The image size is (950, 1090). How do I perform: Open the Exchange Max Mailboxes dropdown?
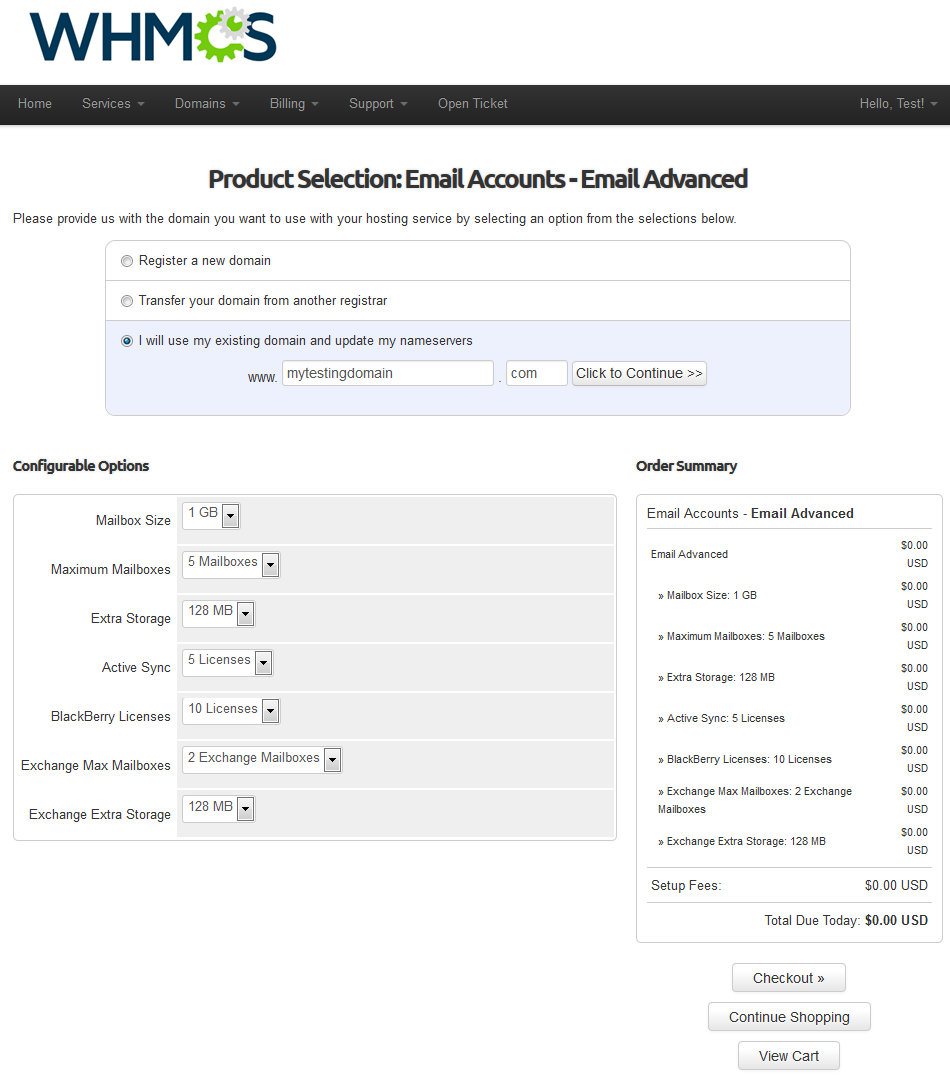point(261,760)
